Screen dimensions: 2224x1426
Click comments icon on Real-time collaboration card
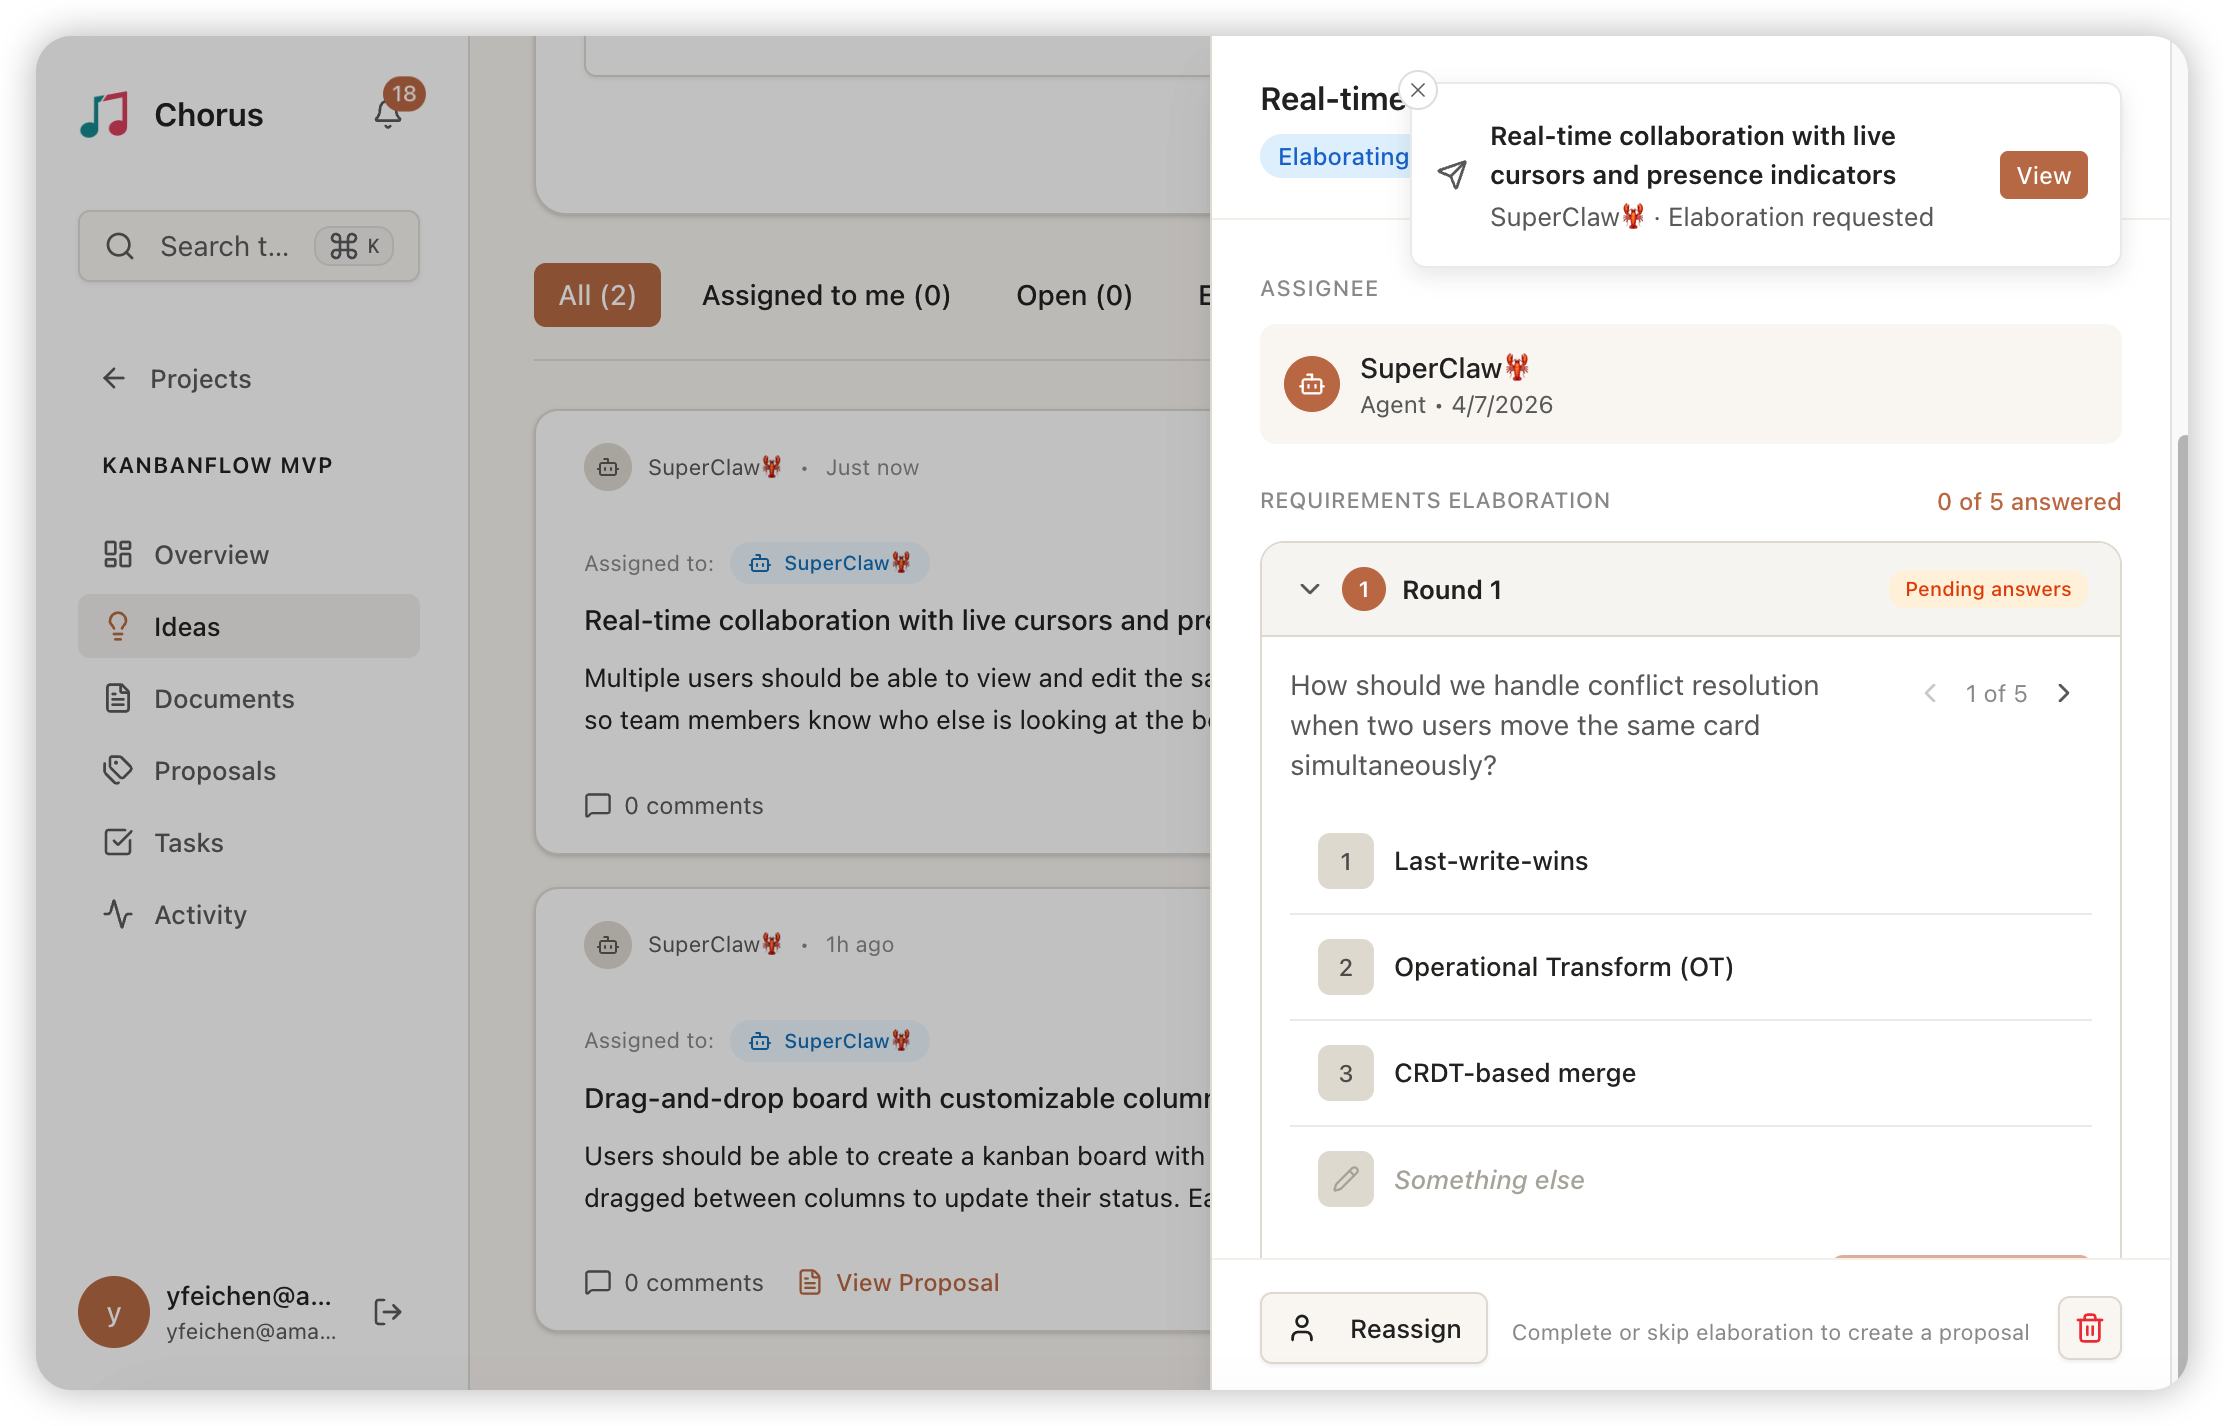pos(598,805)
